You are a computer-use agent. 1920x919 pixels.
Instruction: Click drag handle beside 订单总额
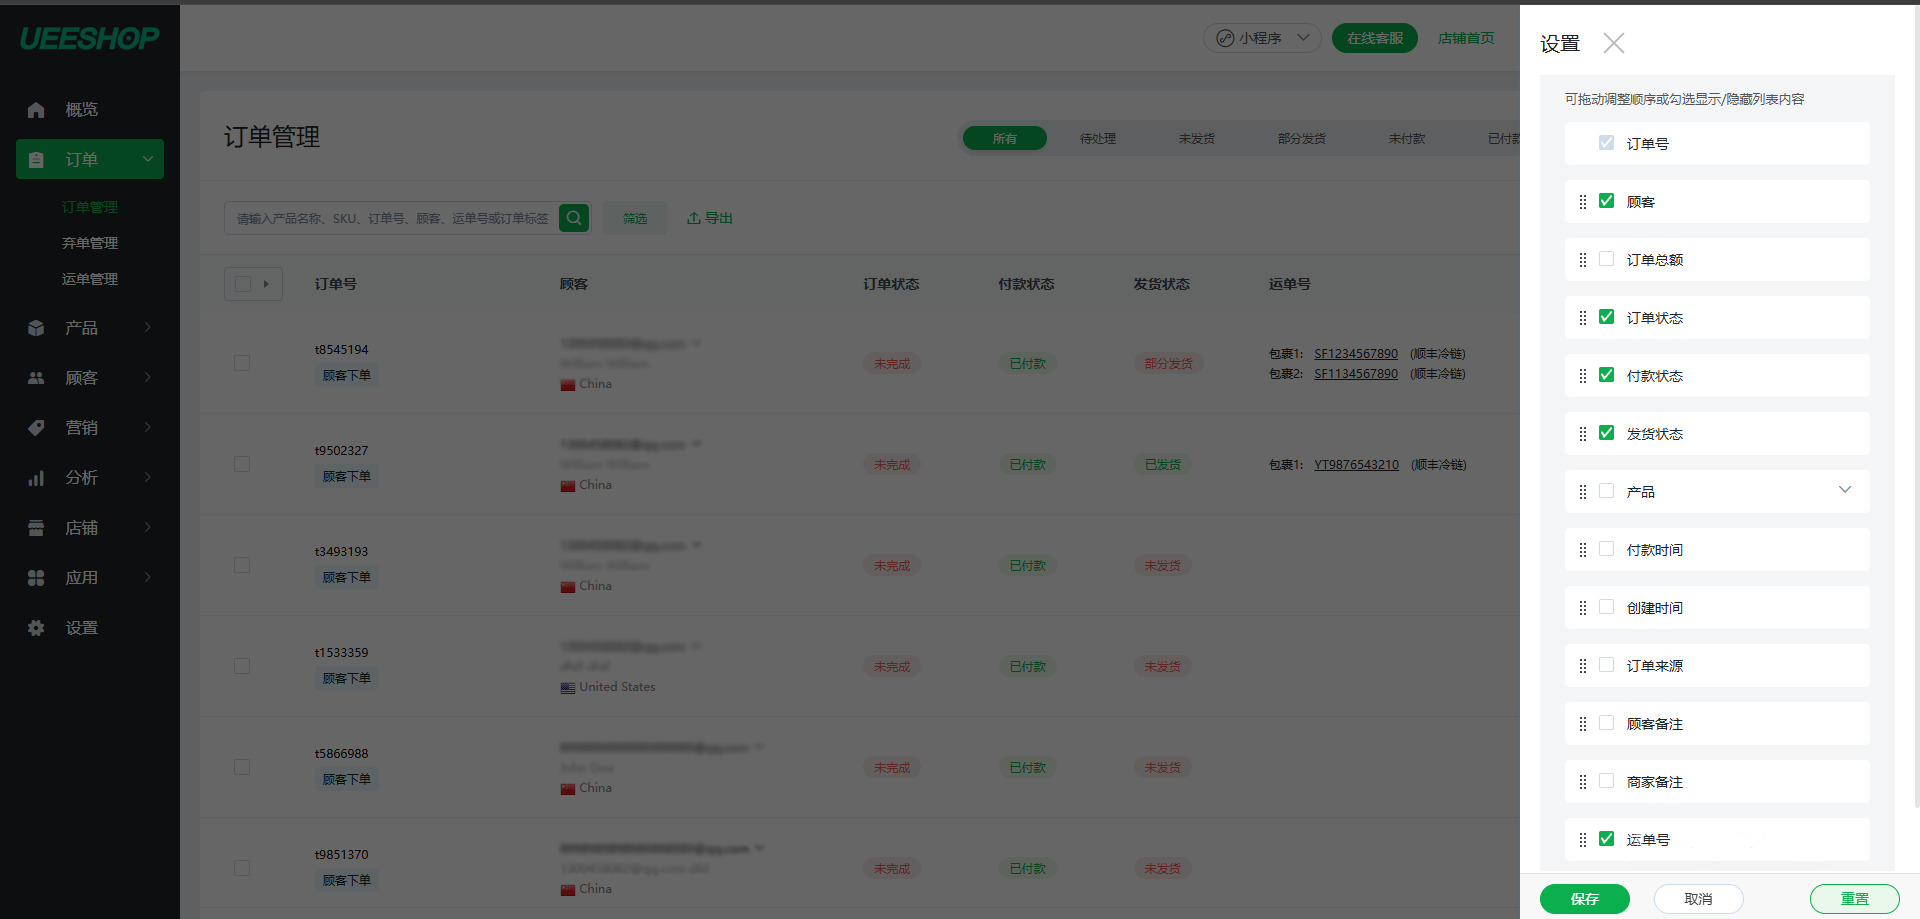point(1582,260)
